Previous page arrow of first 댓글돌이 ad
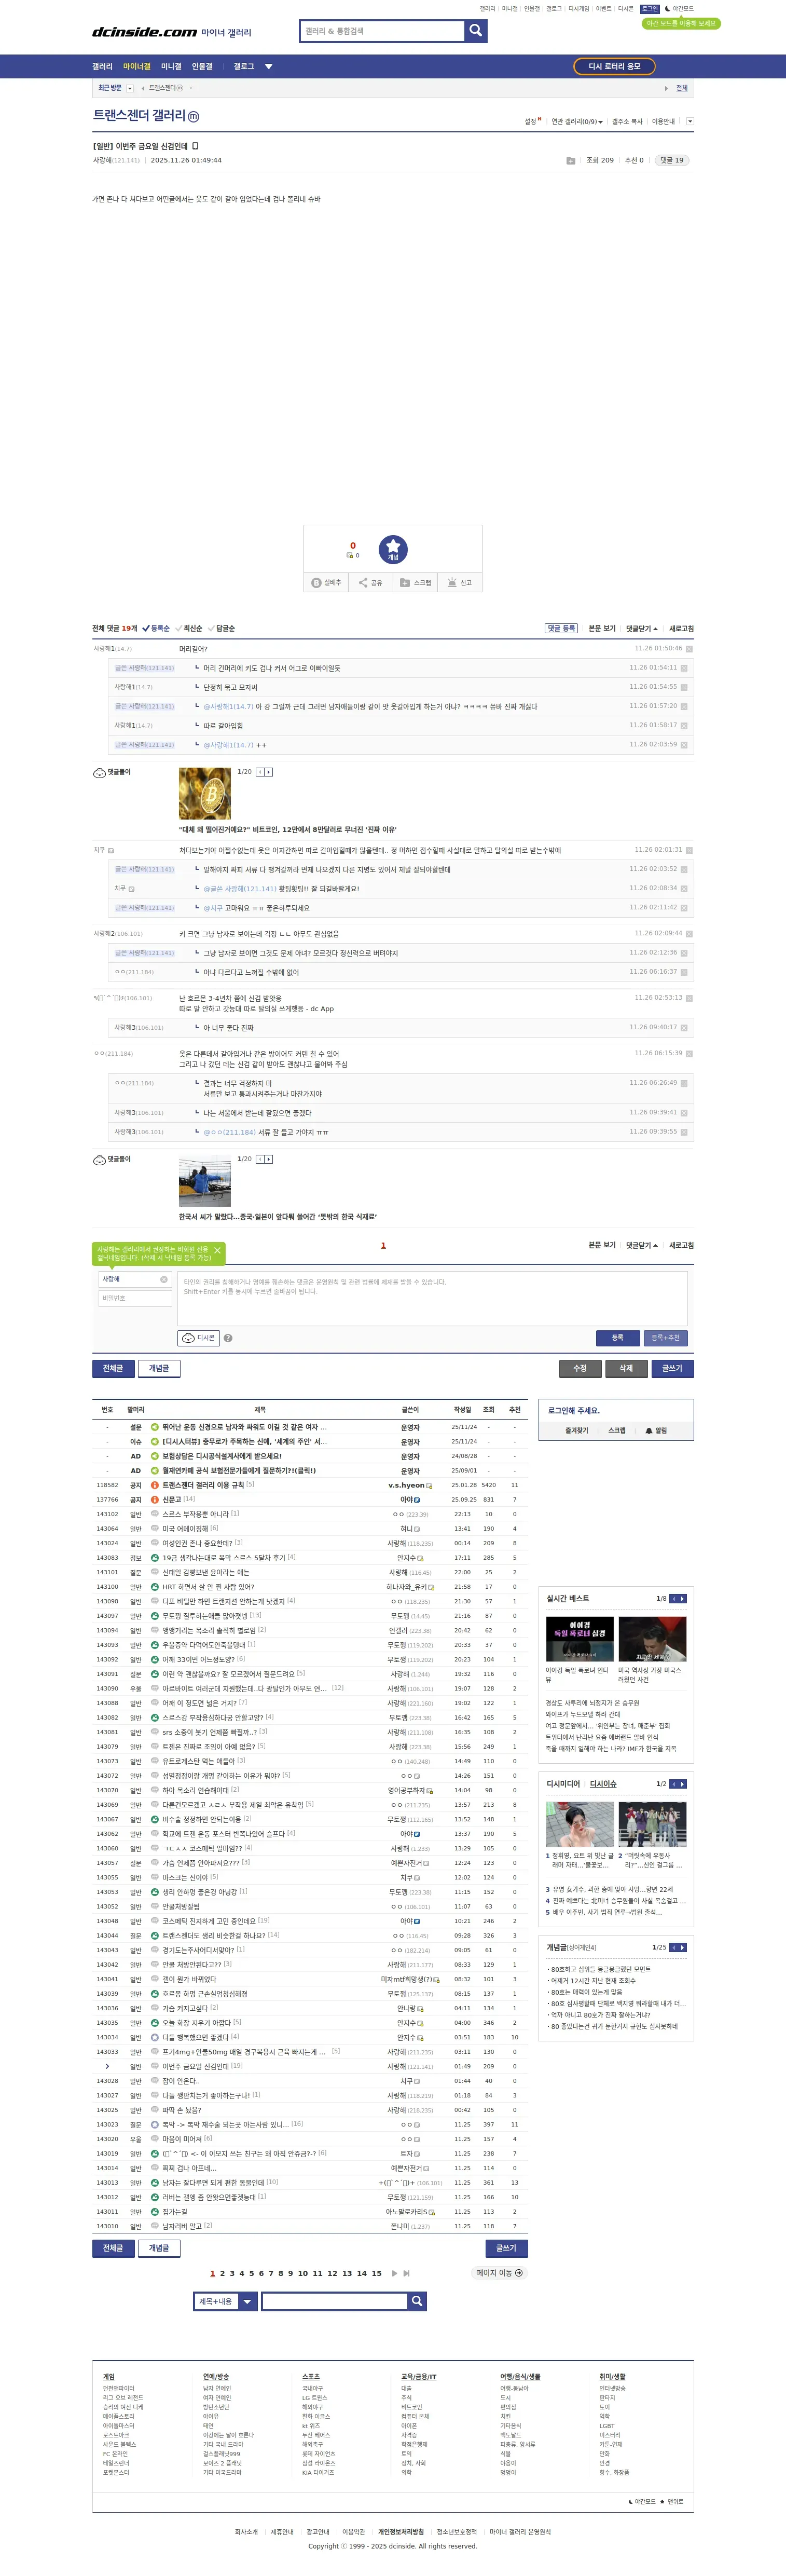Image resolution: width=786 pixels, height=2576 pixels. 260,772
